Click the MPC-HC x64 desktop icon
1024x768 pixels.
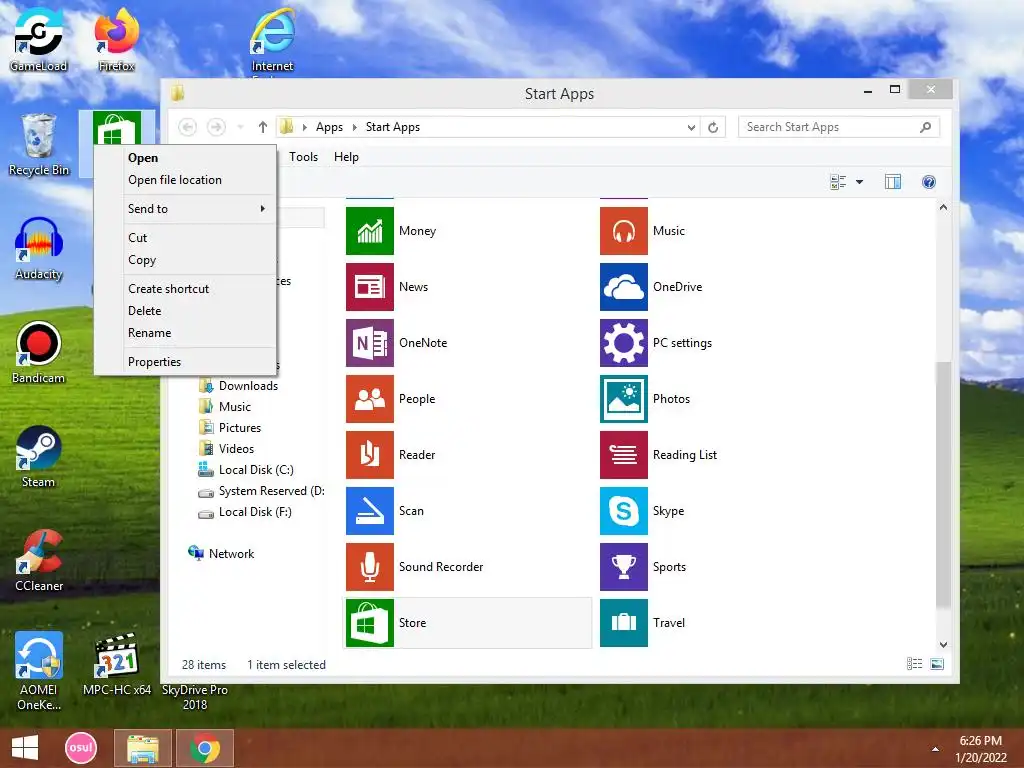pyautogui.click(x=117, y=665)
